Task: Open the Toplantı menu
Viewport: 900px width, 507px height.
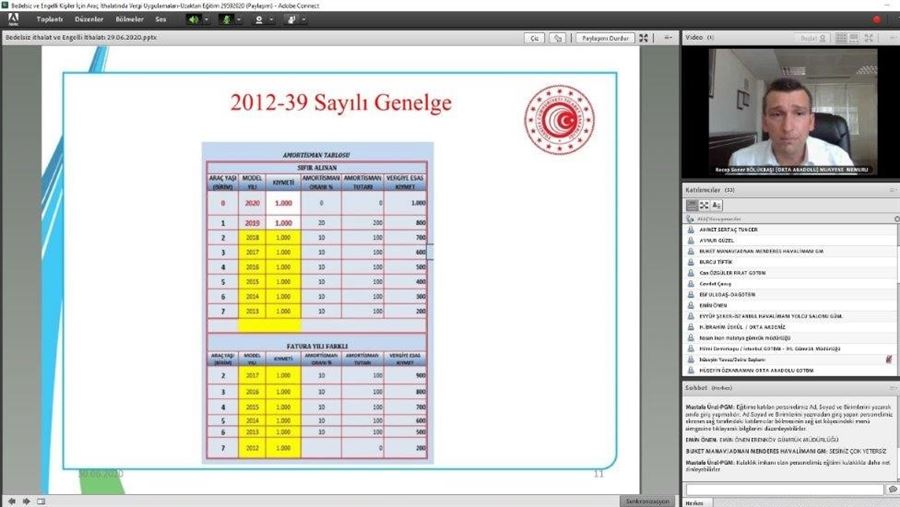Action: (x=50, y=19)
